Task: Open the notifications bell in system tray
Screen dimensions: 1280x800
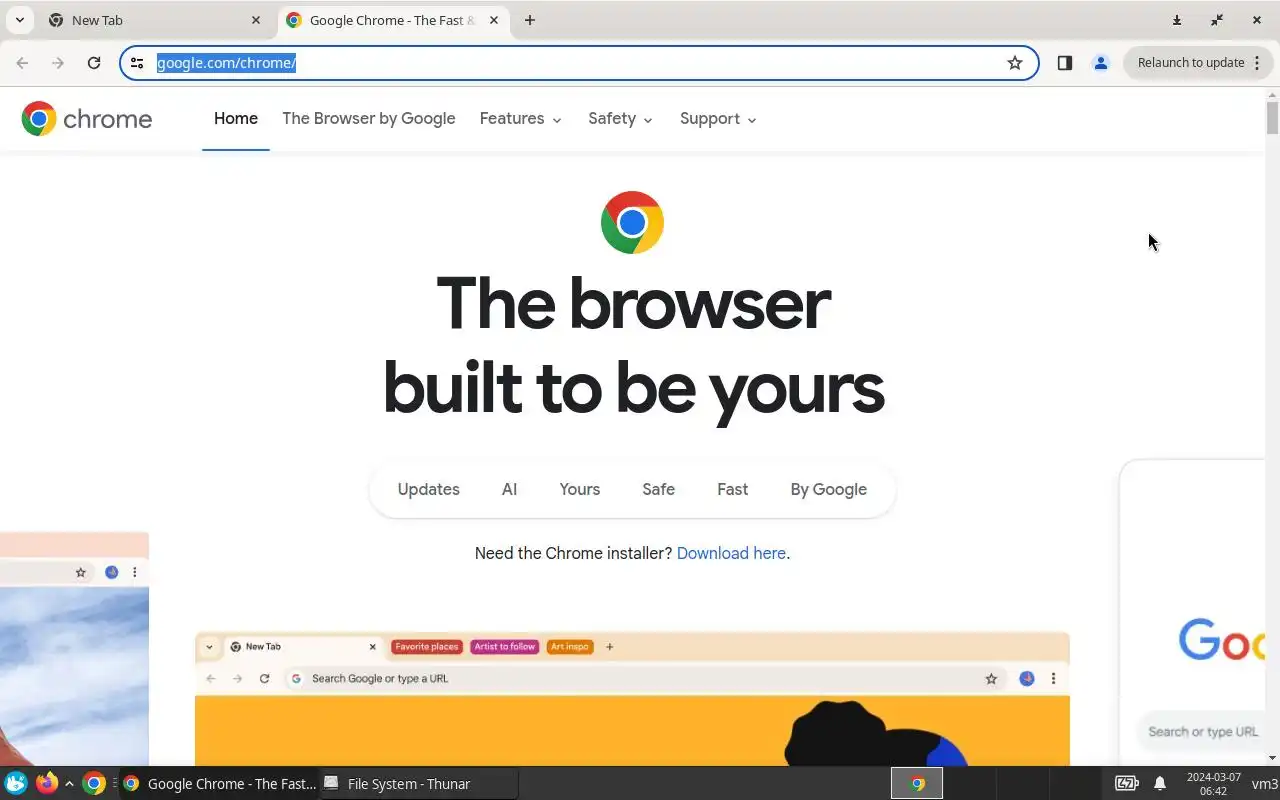Action: click(1160, 784)
